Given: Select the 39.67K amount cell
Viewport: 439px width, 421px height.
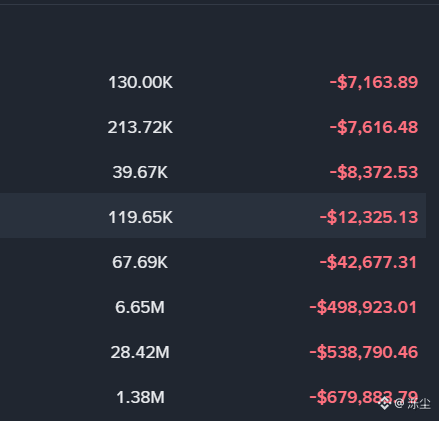Looking at the screenshot, I should tap(140, 172).
